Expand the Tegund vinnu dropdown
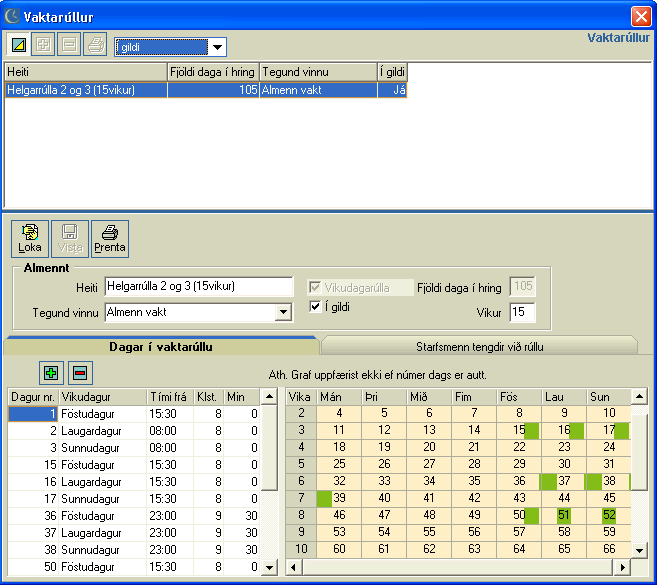Image resolution: width=657 pixels, height=585 pixels. coord(284,313)
